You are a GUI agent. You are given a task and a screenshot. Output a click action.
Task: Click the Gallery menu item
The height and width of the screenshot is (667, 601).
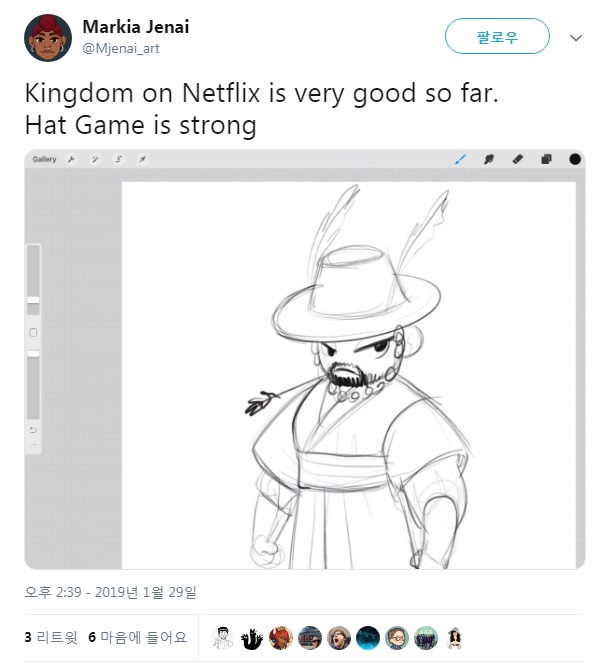click(x=44, y=159)
